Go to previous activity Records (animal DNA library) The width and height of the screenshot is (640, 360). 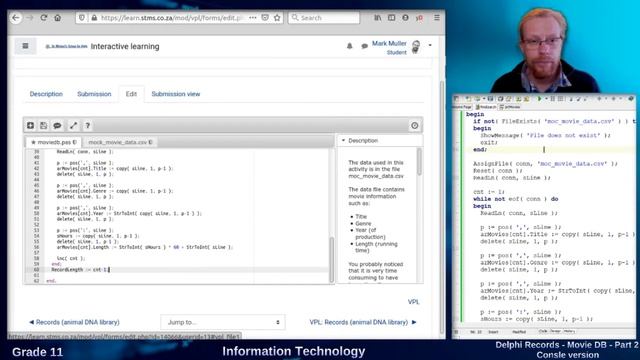click(x=74, y=322)
